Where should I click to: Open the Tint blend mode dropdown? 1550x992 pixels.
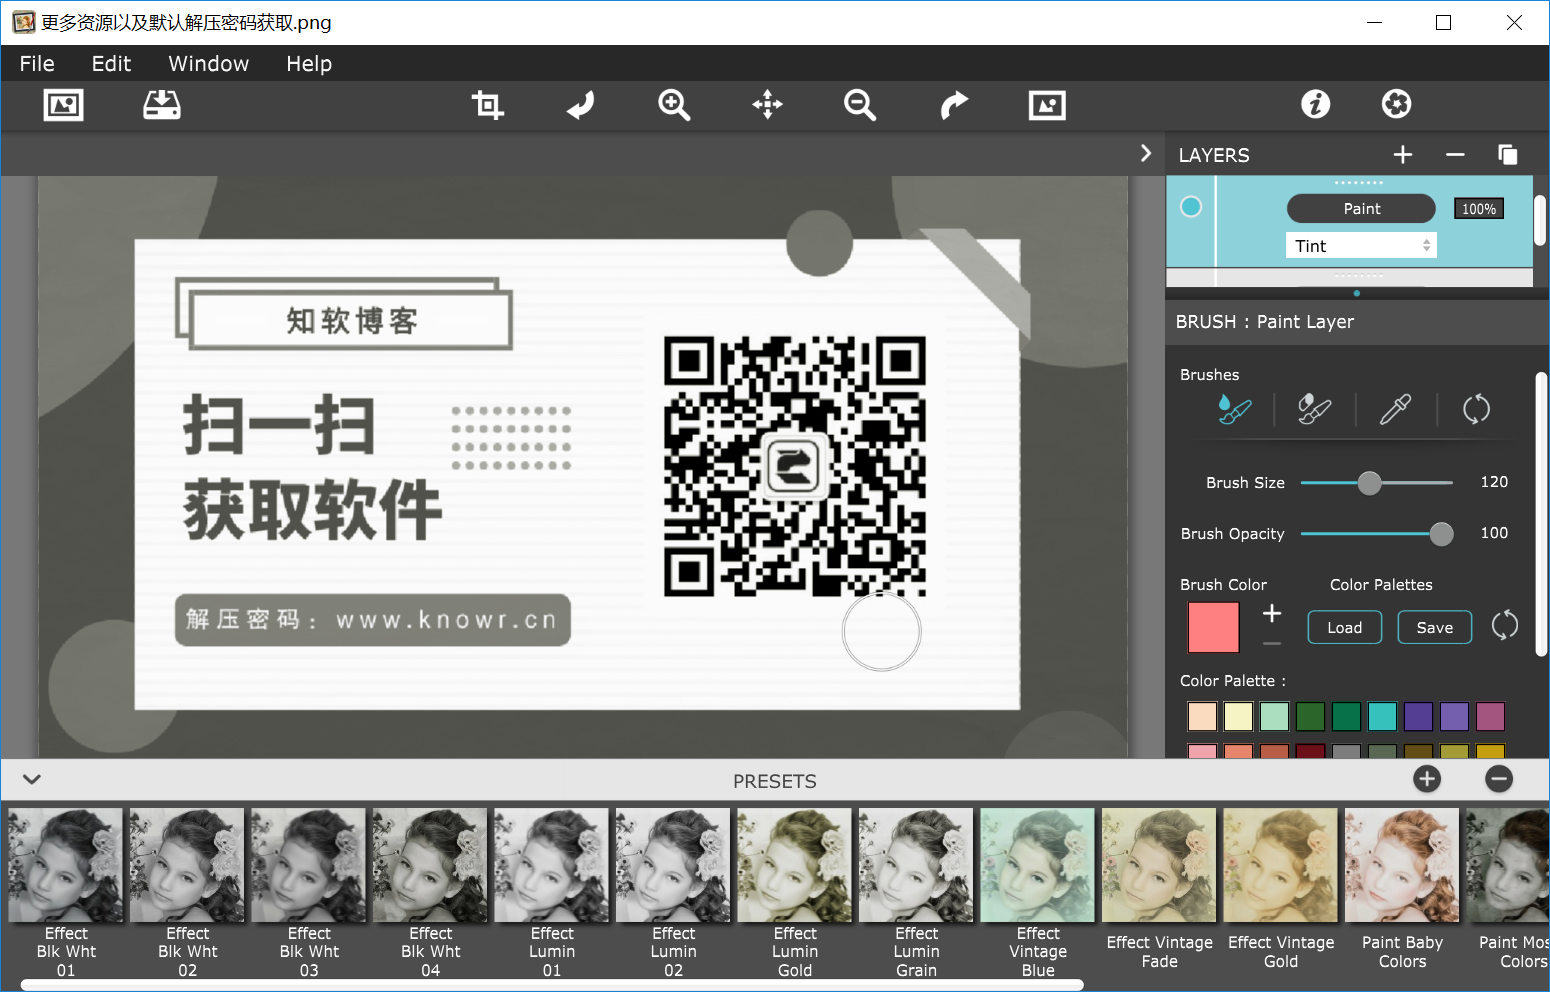(1360, 246)
